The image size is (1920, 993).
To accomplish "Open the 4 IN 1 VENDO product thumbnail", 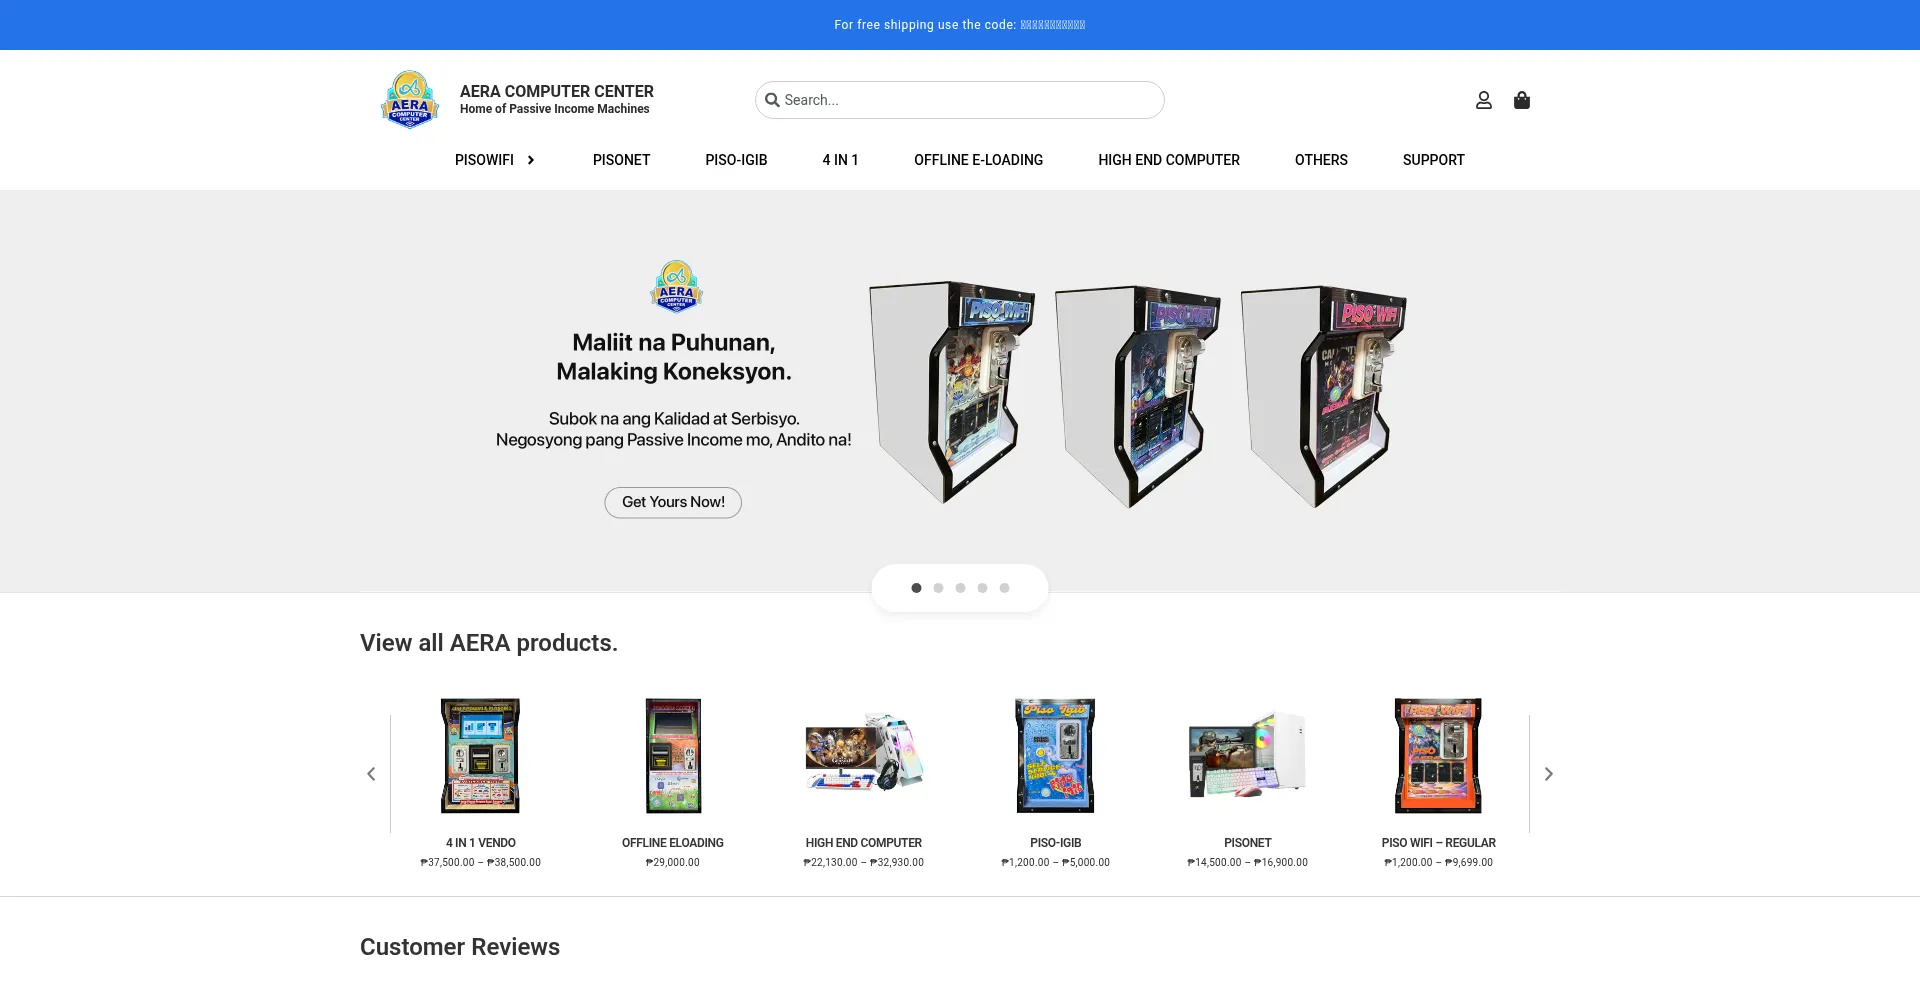I will click(481, 756).
